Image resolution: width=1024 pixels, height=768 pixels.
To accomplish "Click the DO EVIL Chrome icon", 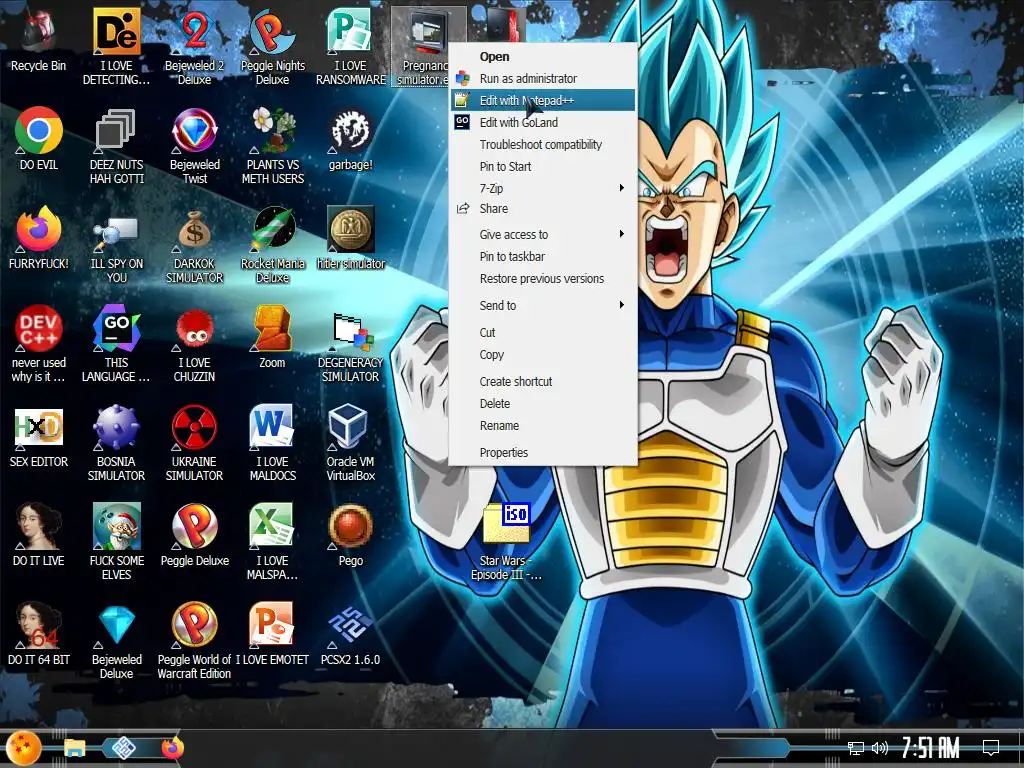I will [39, 138].
